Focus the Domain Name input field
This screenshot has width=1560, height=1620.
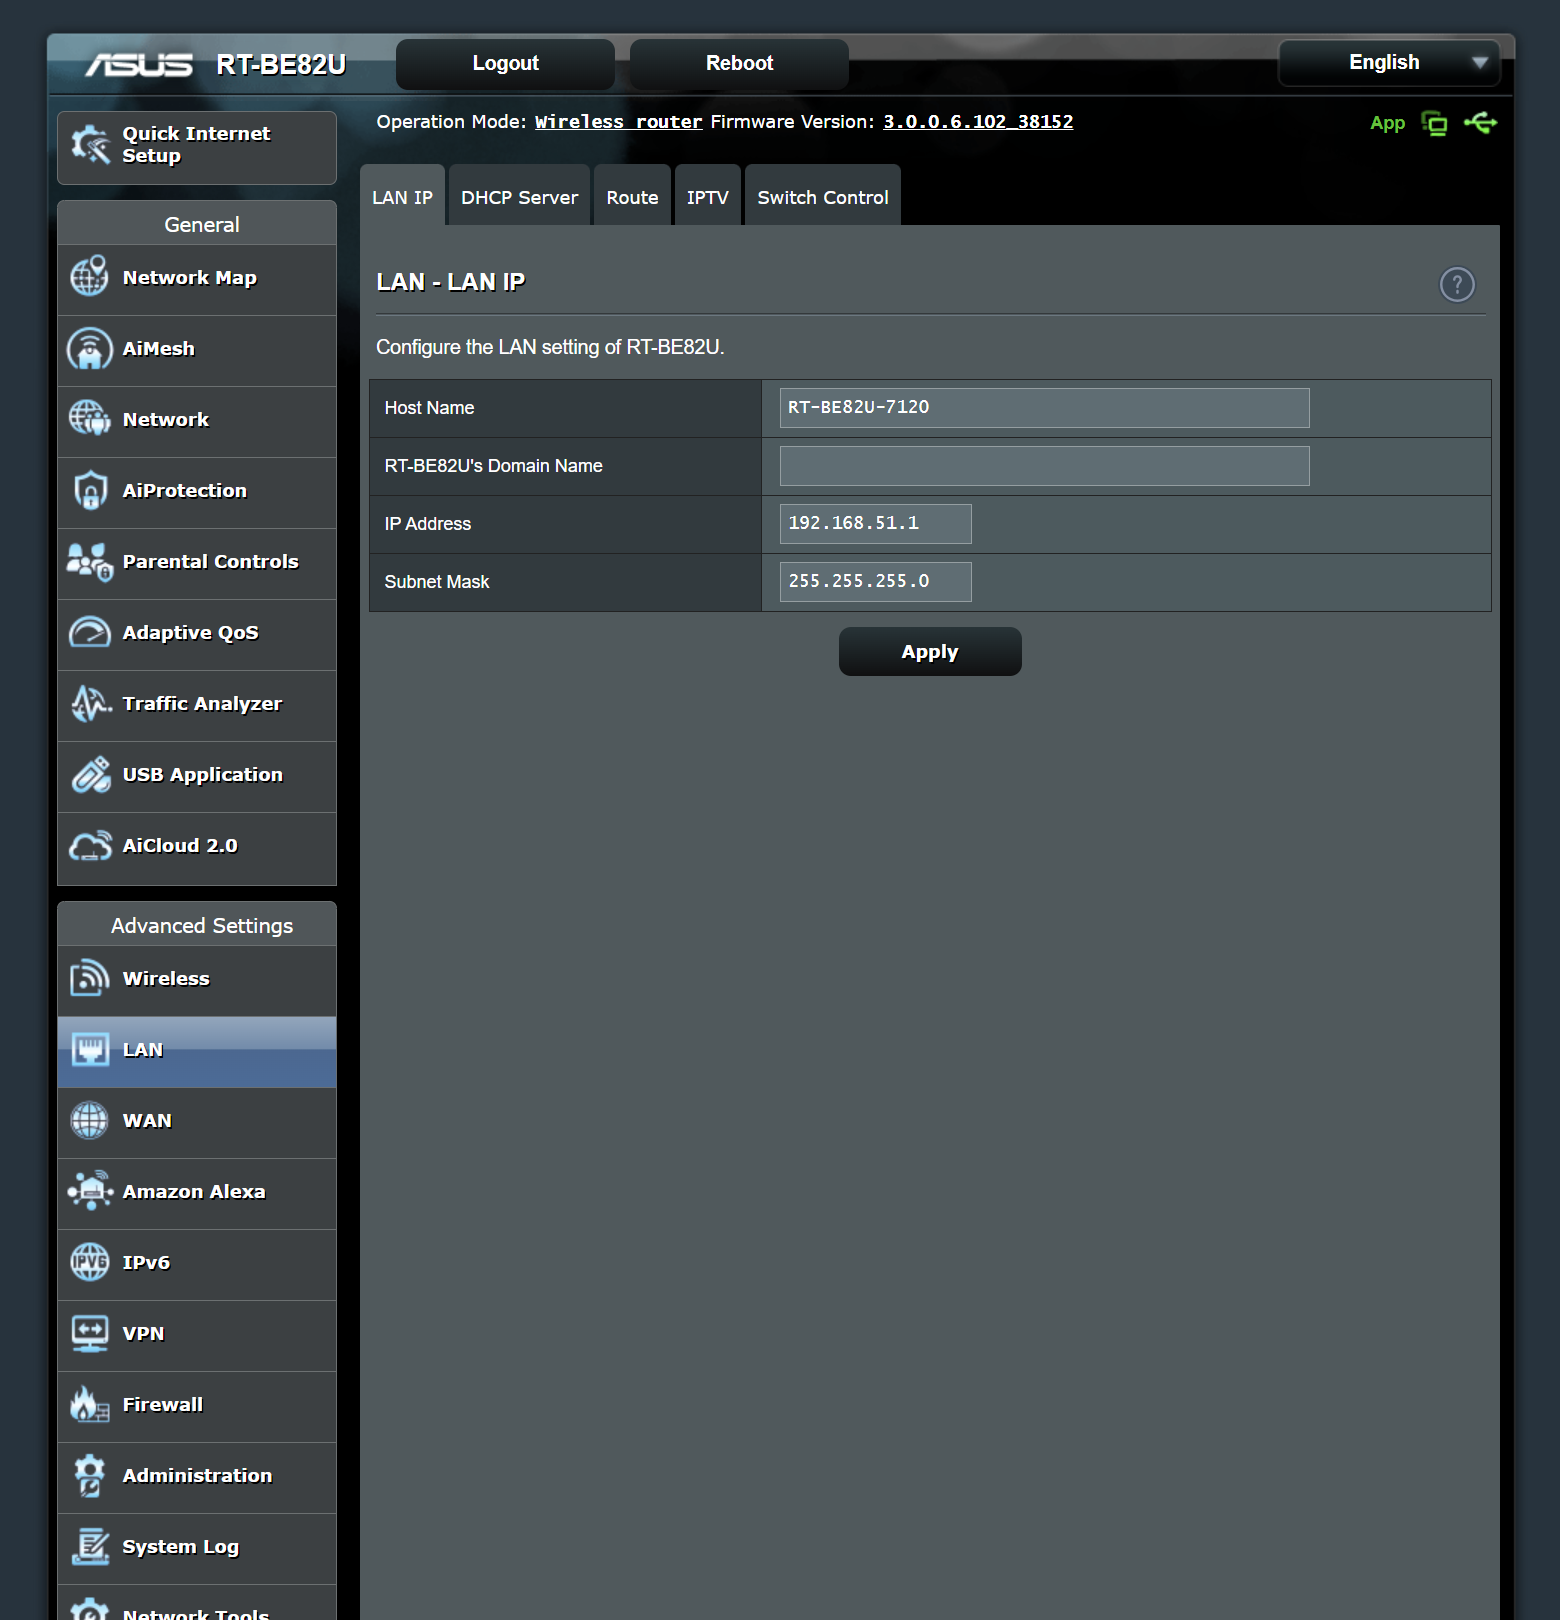pos(1044,466)
